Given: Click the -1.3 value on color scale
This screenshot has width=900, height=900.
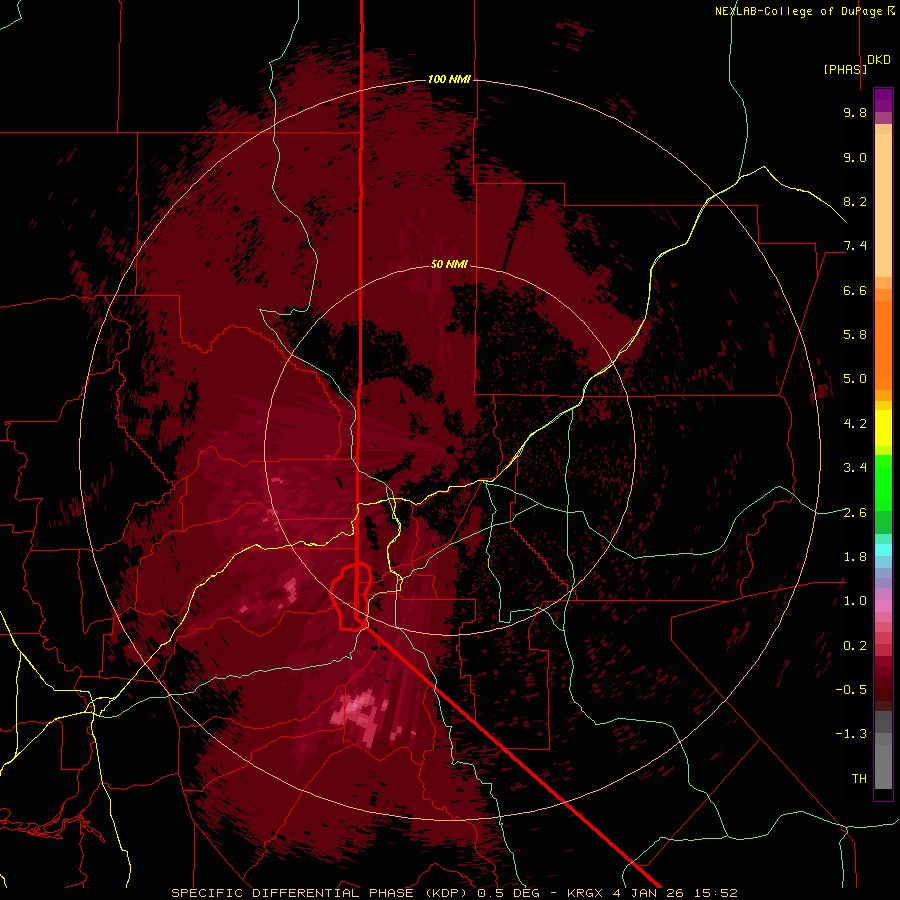Looking at the screenshot, I should pos(851,734).
